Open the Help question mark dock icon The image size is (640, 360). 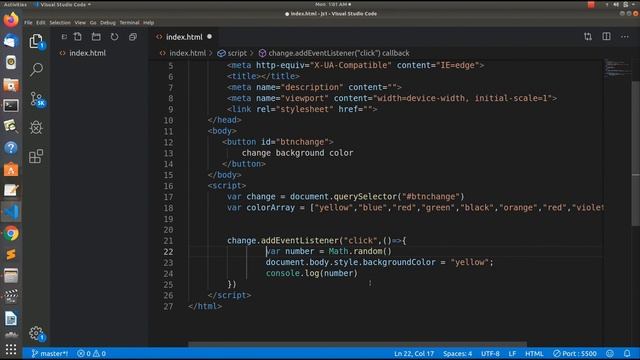click(11, 148)
